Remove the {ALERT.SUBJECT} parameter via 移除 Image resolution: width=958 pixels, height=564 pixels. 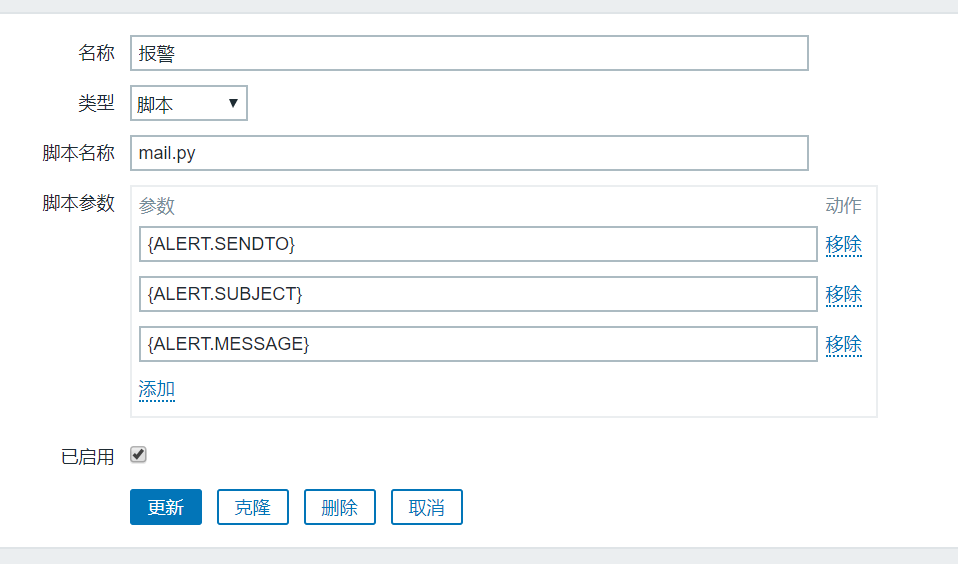[843, 294]
